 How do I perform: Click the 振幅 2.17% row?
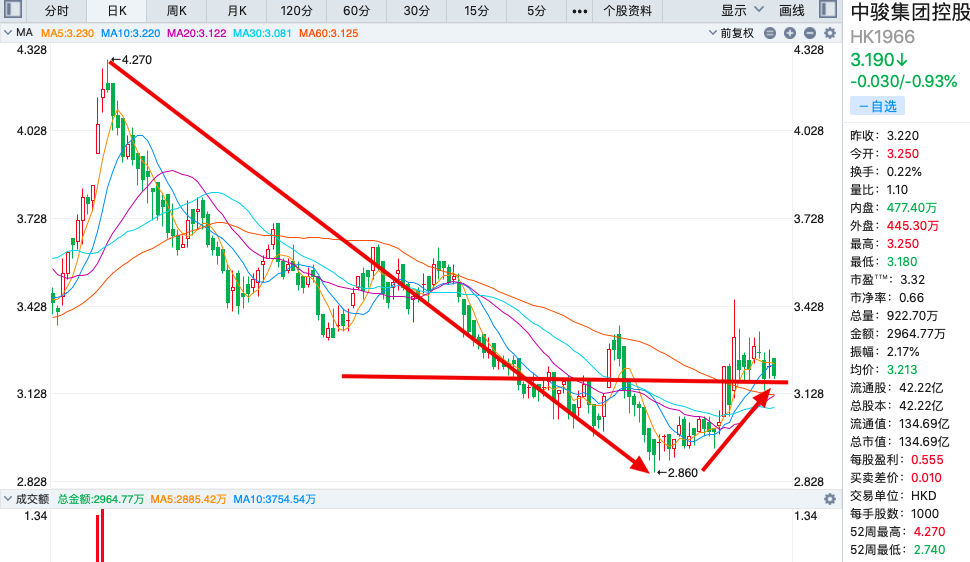(x=885, y=352)
